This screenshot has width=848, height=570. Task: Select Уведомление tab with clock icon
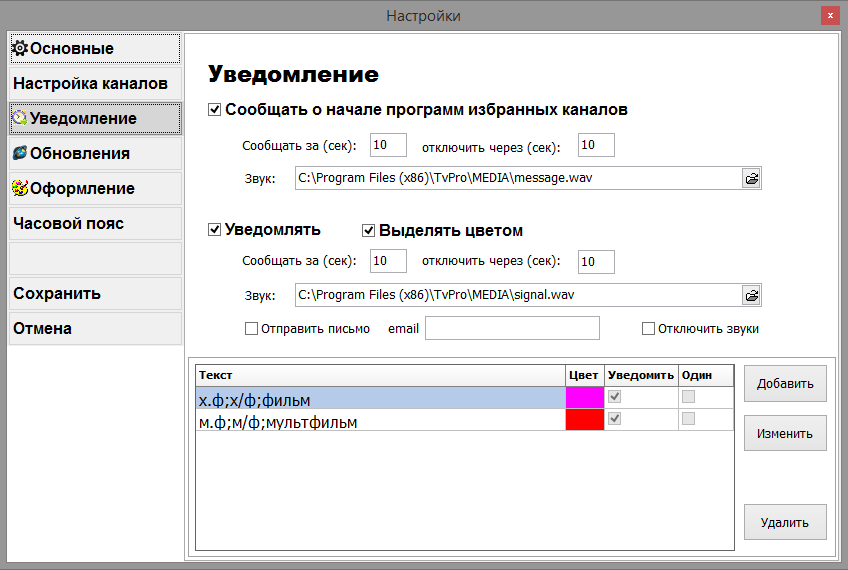[95, 118]
